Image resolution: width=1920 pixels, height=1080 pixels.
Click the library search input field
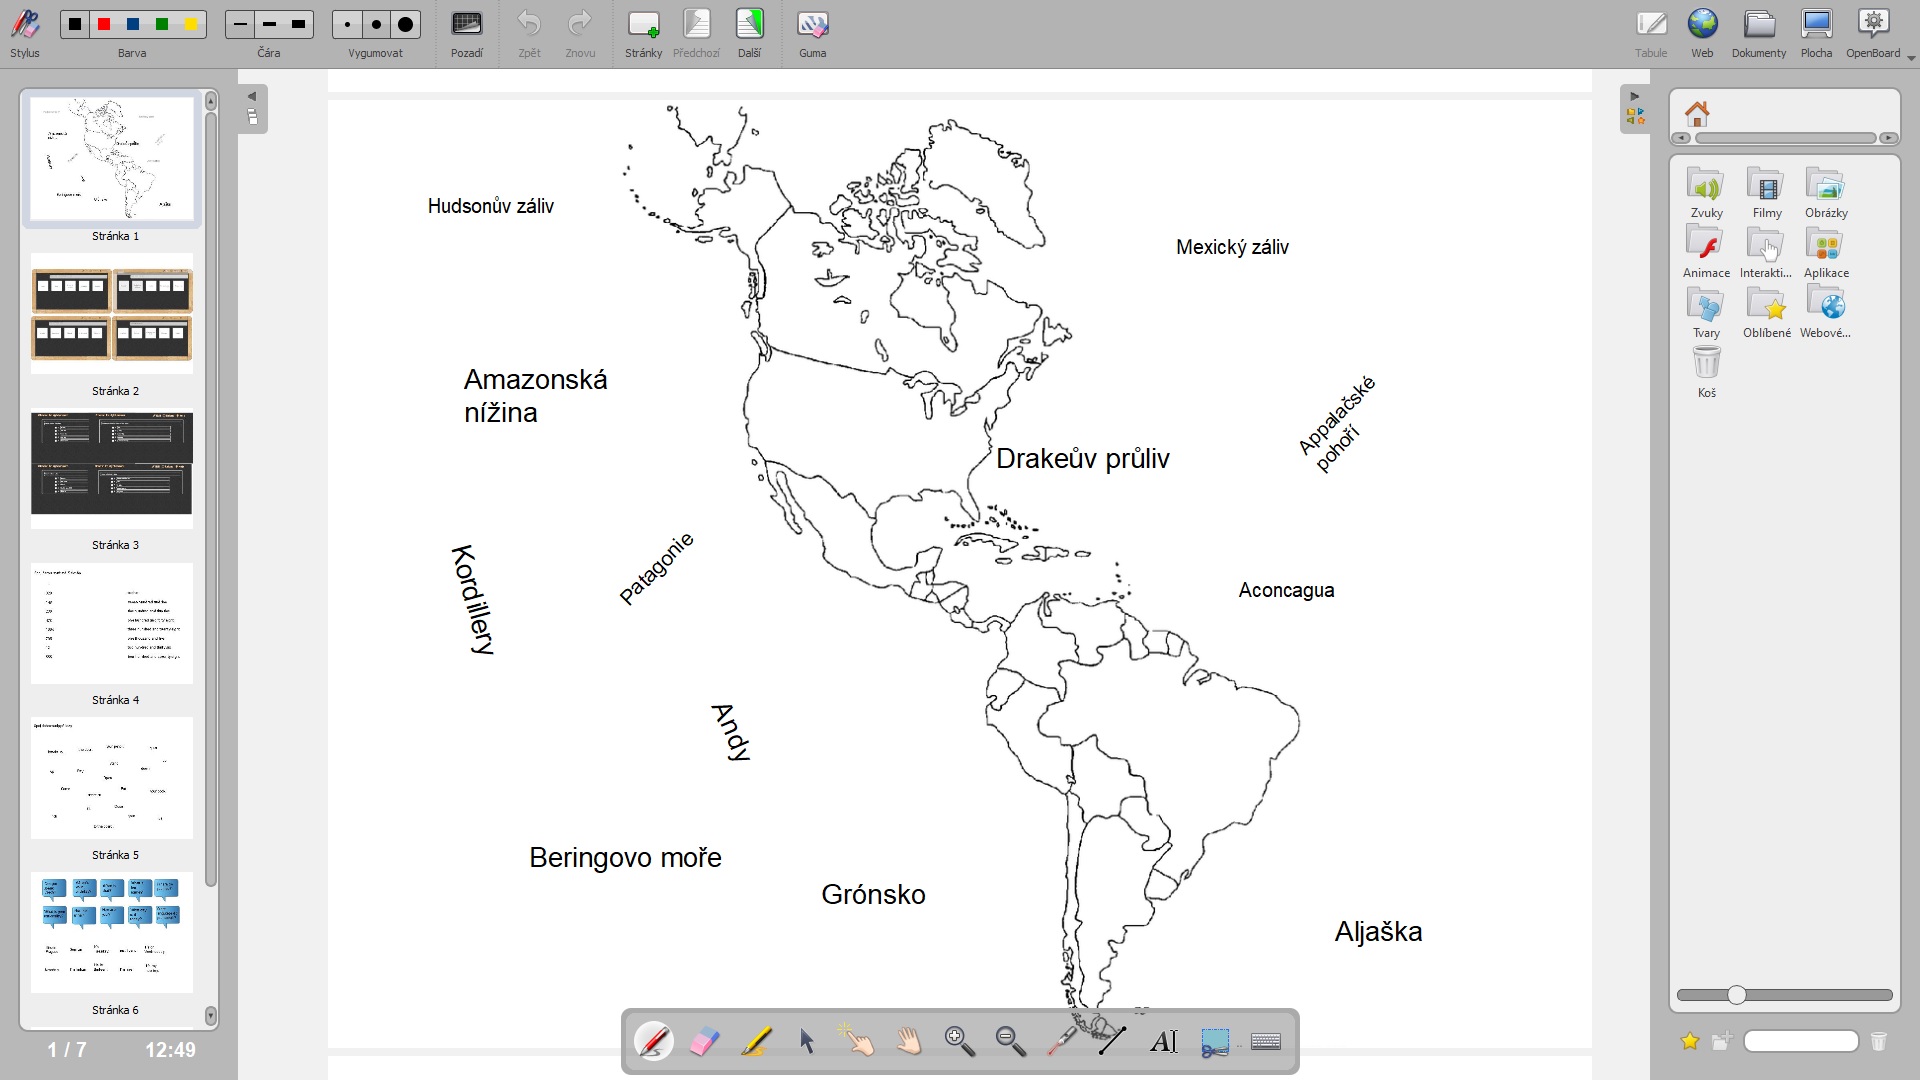pos(1803,1043)
